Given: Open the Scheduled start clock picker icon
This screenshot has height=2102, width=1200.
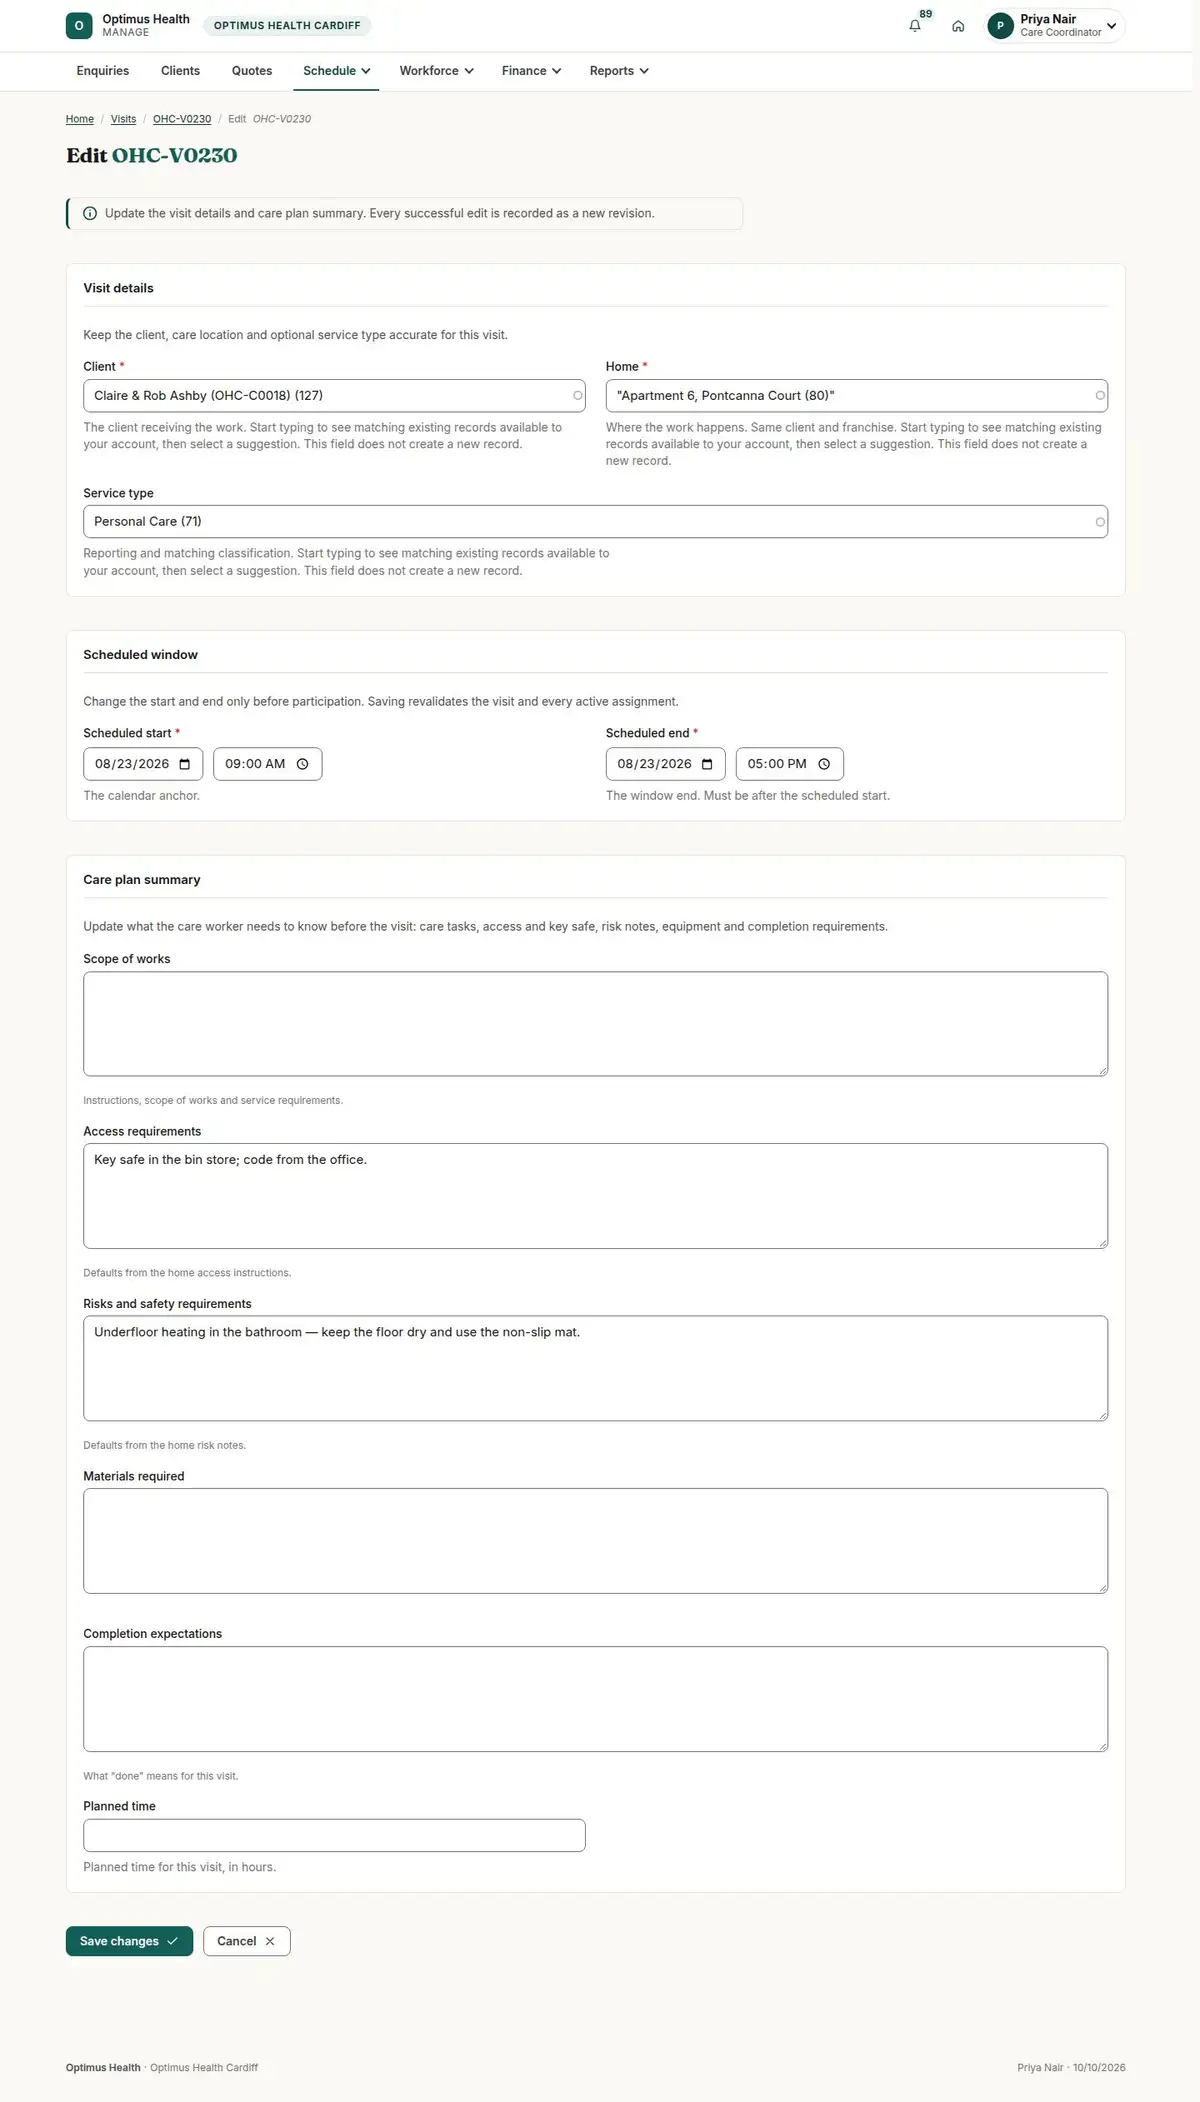Looking at the screenshot, I should pyautogui.click(x=303, y=764).
